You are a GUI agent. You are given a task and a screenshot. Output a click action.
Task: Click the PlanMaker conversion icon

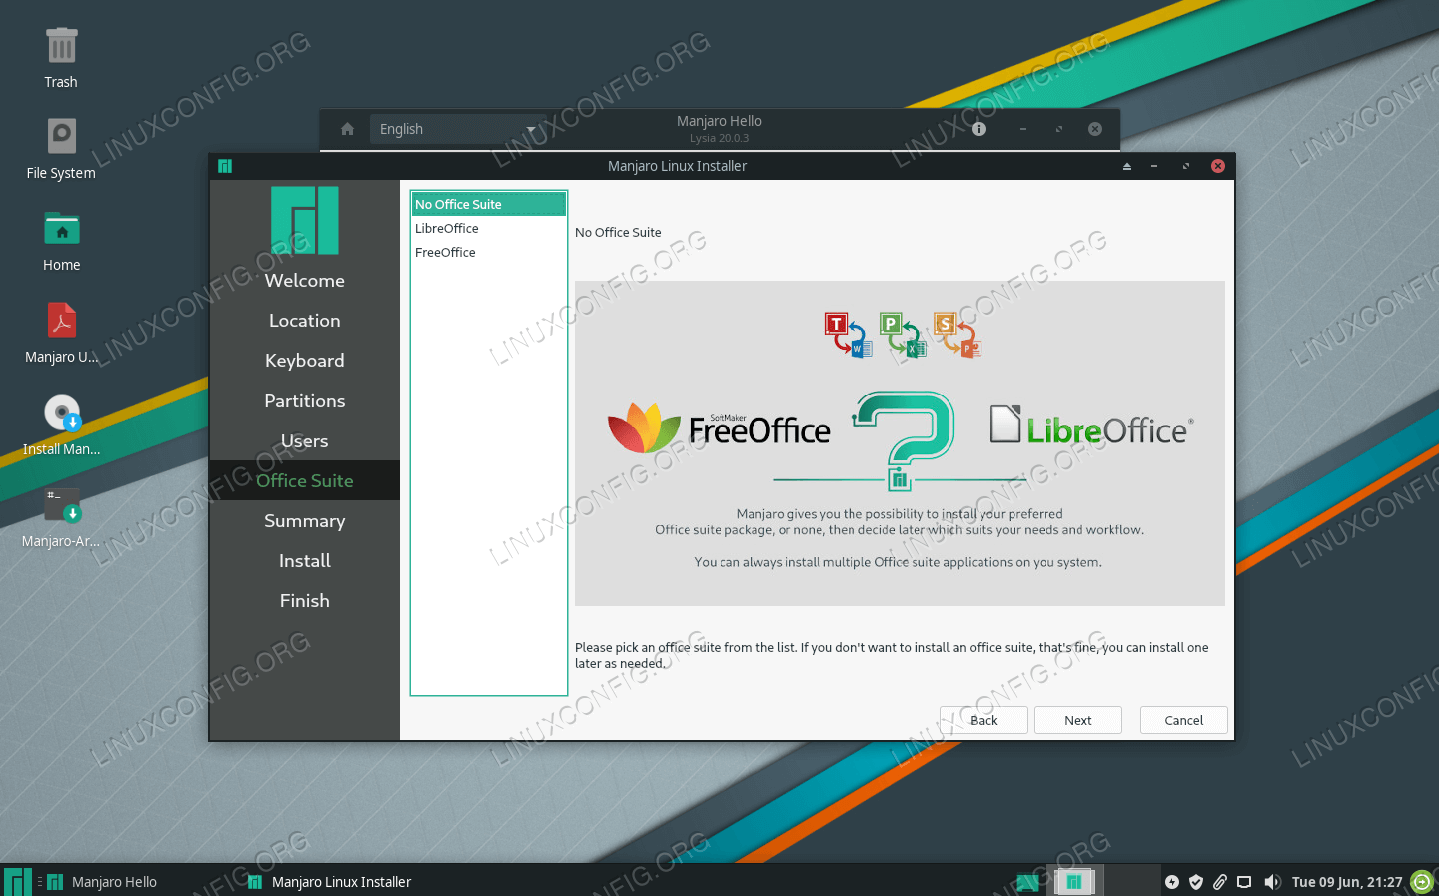pos(903,335)
